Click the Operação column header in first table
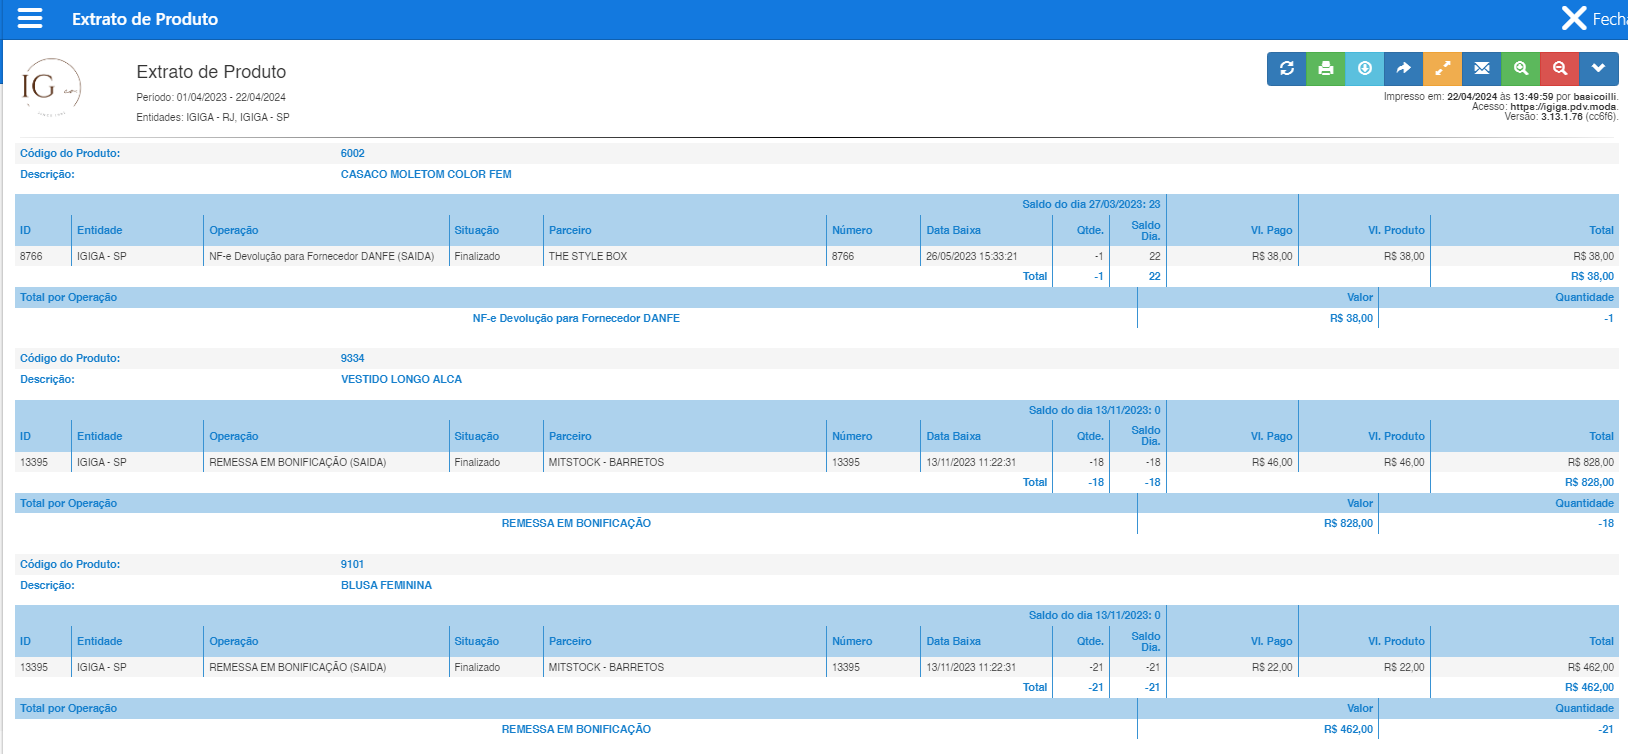 click(x=234, y=231)
